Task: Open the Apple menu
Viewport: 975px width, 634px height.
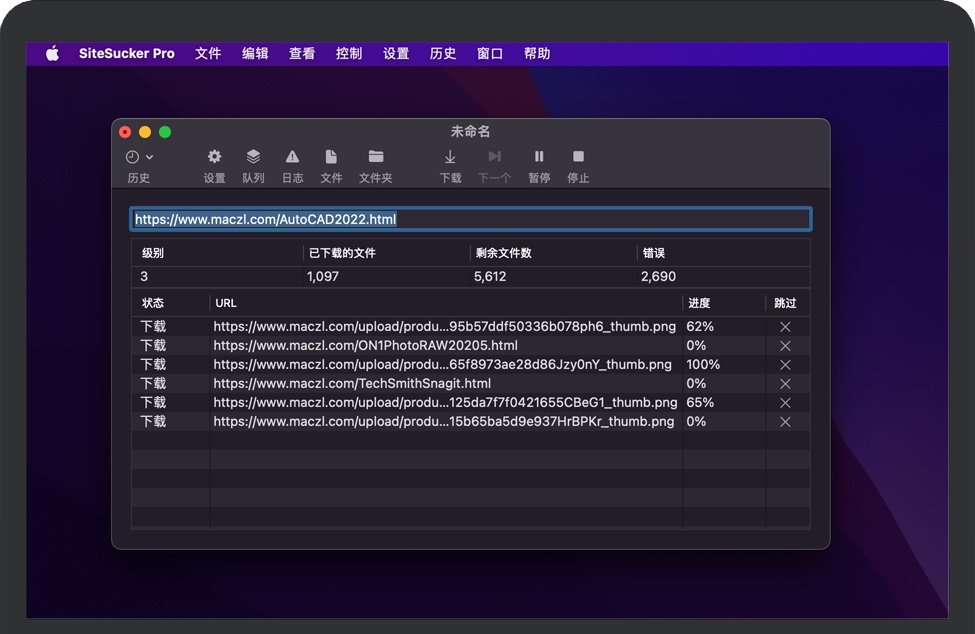Action: pyautogui.click(x=52, y=54)
